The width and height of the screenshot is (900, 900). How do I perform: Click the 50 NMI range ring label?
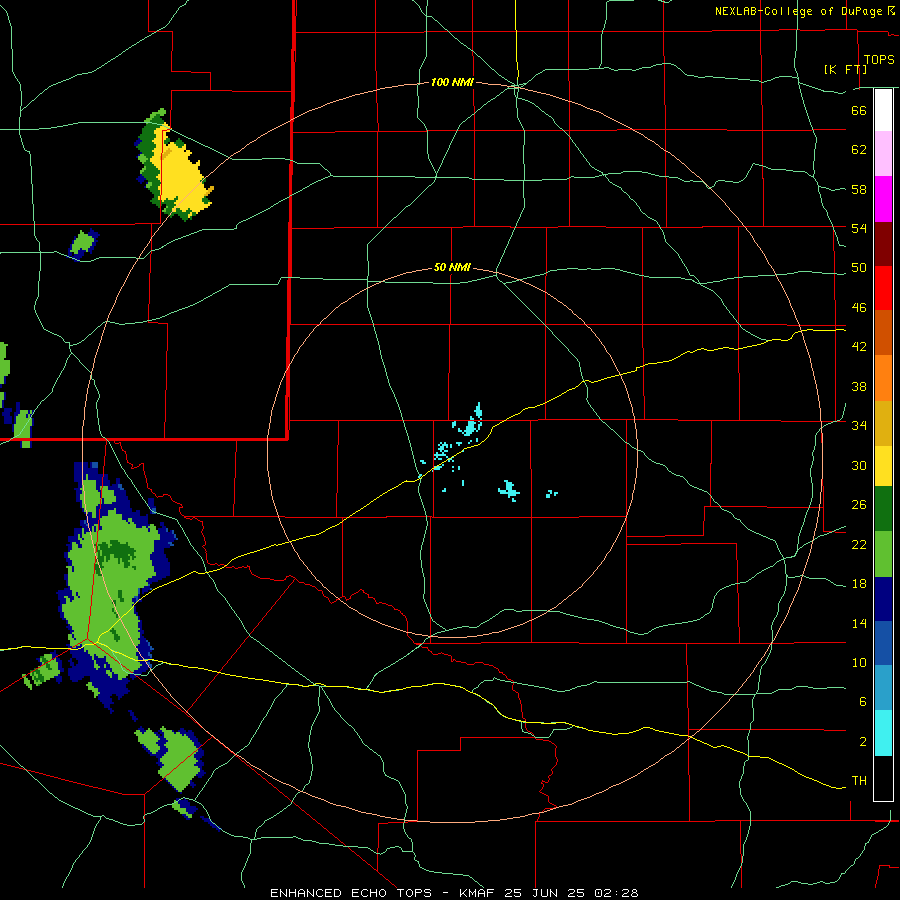[x=452, y=267]
